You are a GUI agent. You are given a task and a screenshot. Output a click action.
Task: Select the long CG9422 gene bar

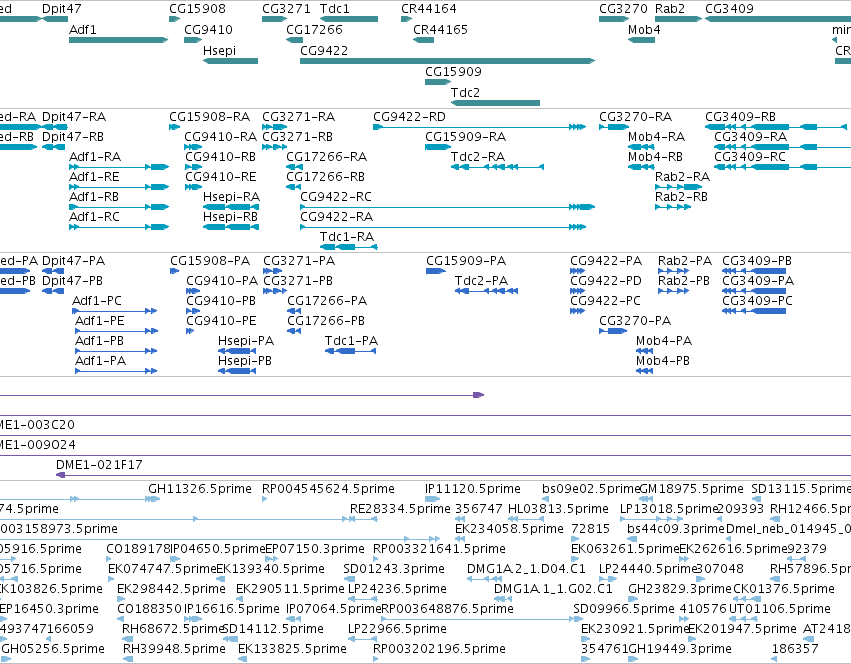coord(448,61)
